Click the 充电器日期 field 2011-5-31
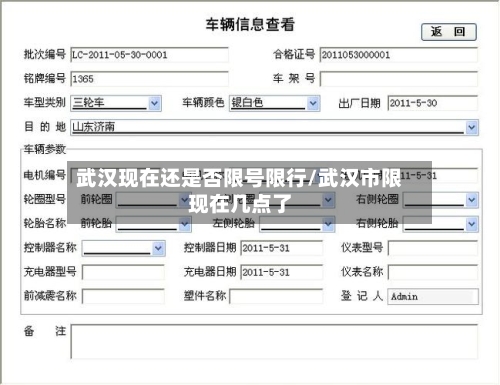Image resolution: width=500 pixels, height=385 pixels. [x=282, y=272]
